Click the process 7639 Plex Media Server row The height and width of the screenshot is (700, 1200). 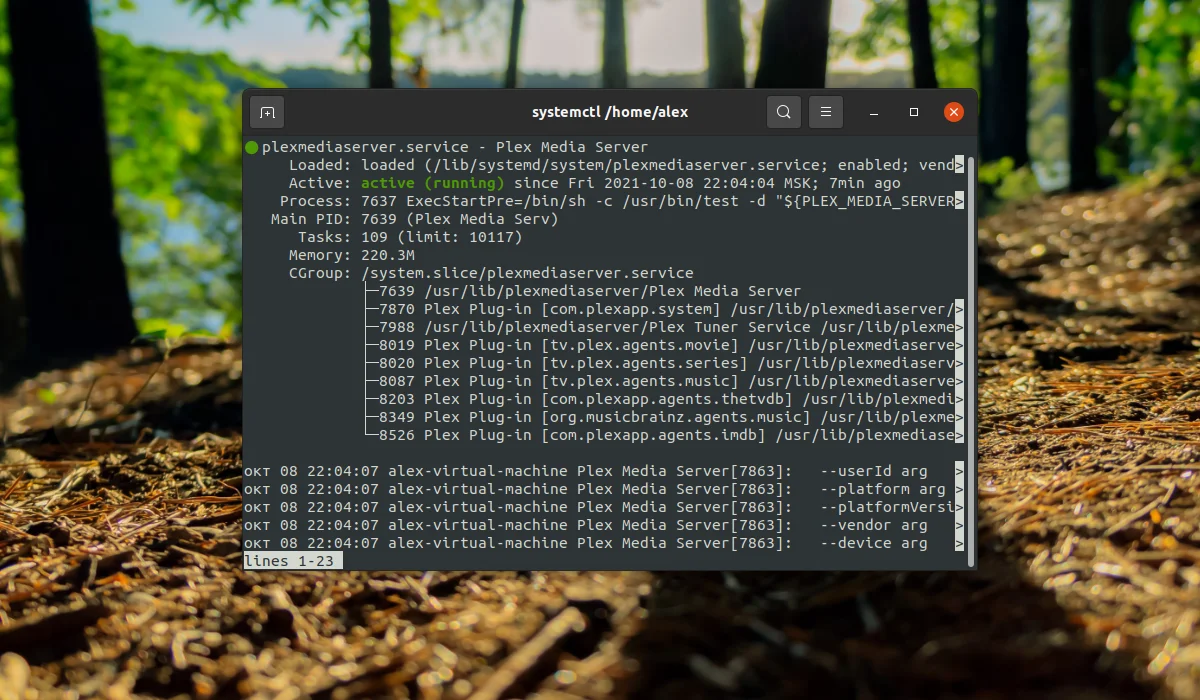(583, 291)
